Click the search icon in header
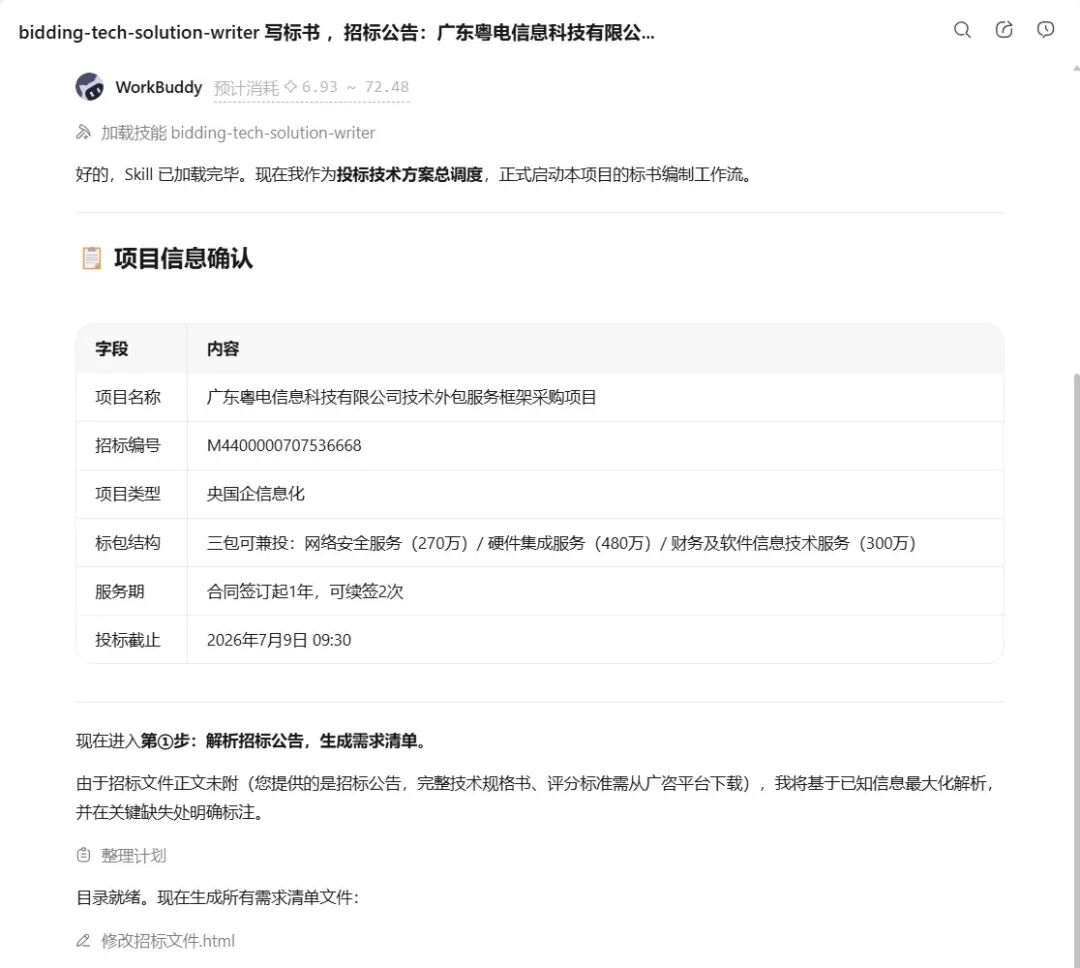The image size is (1080, 968). [962, 30]
